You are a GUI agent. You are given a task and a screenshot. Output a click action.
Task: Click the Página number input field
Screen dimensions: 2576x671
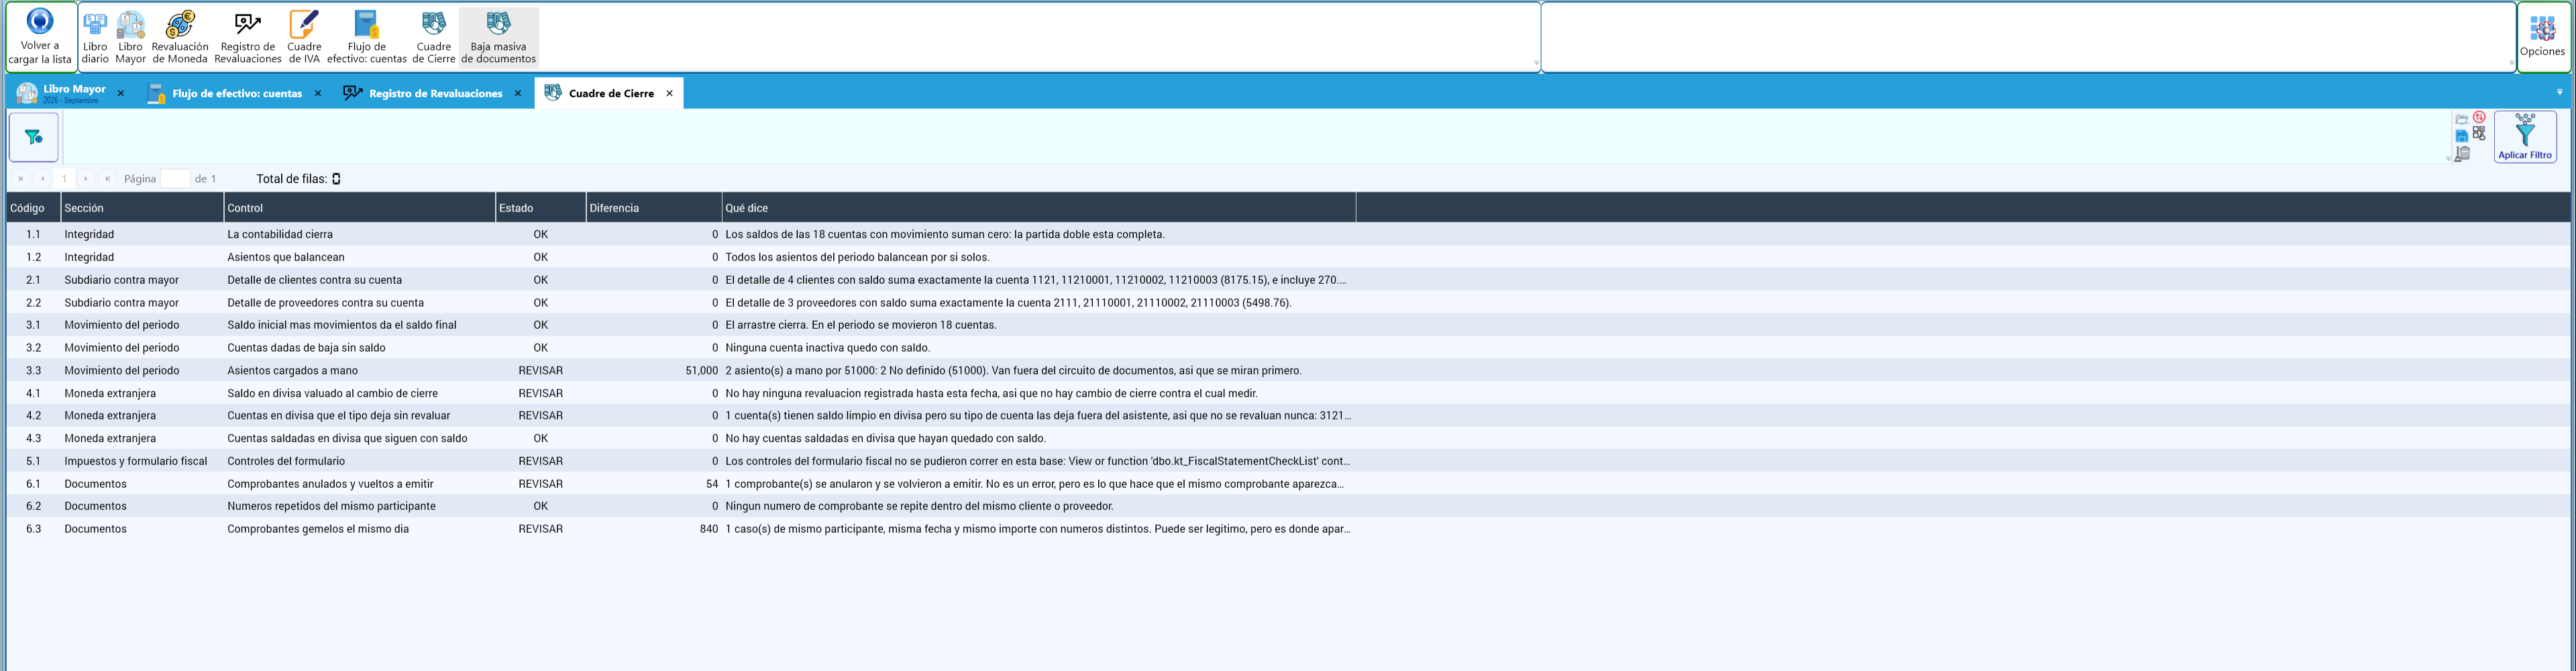coord(175,179)
